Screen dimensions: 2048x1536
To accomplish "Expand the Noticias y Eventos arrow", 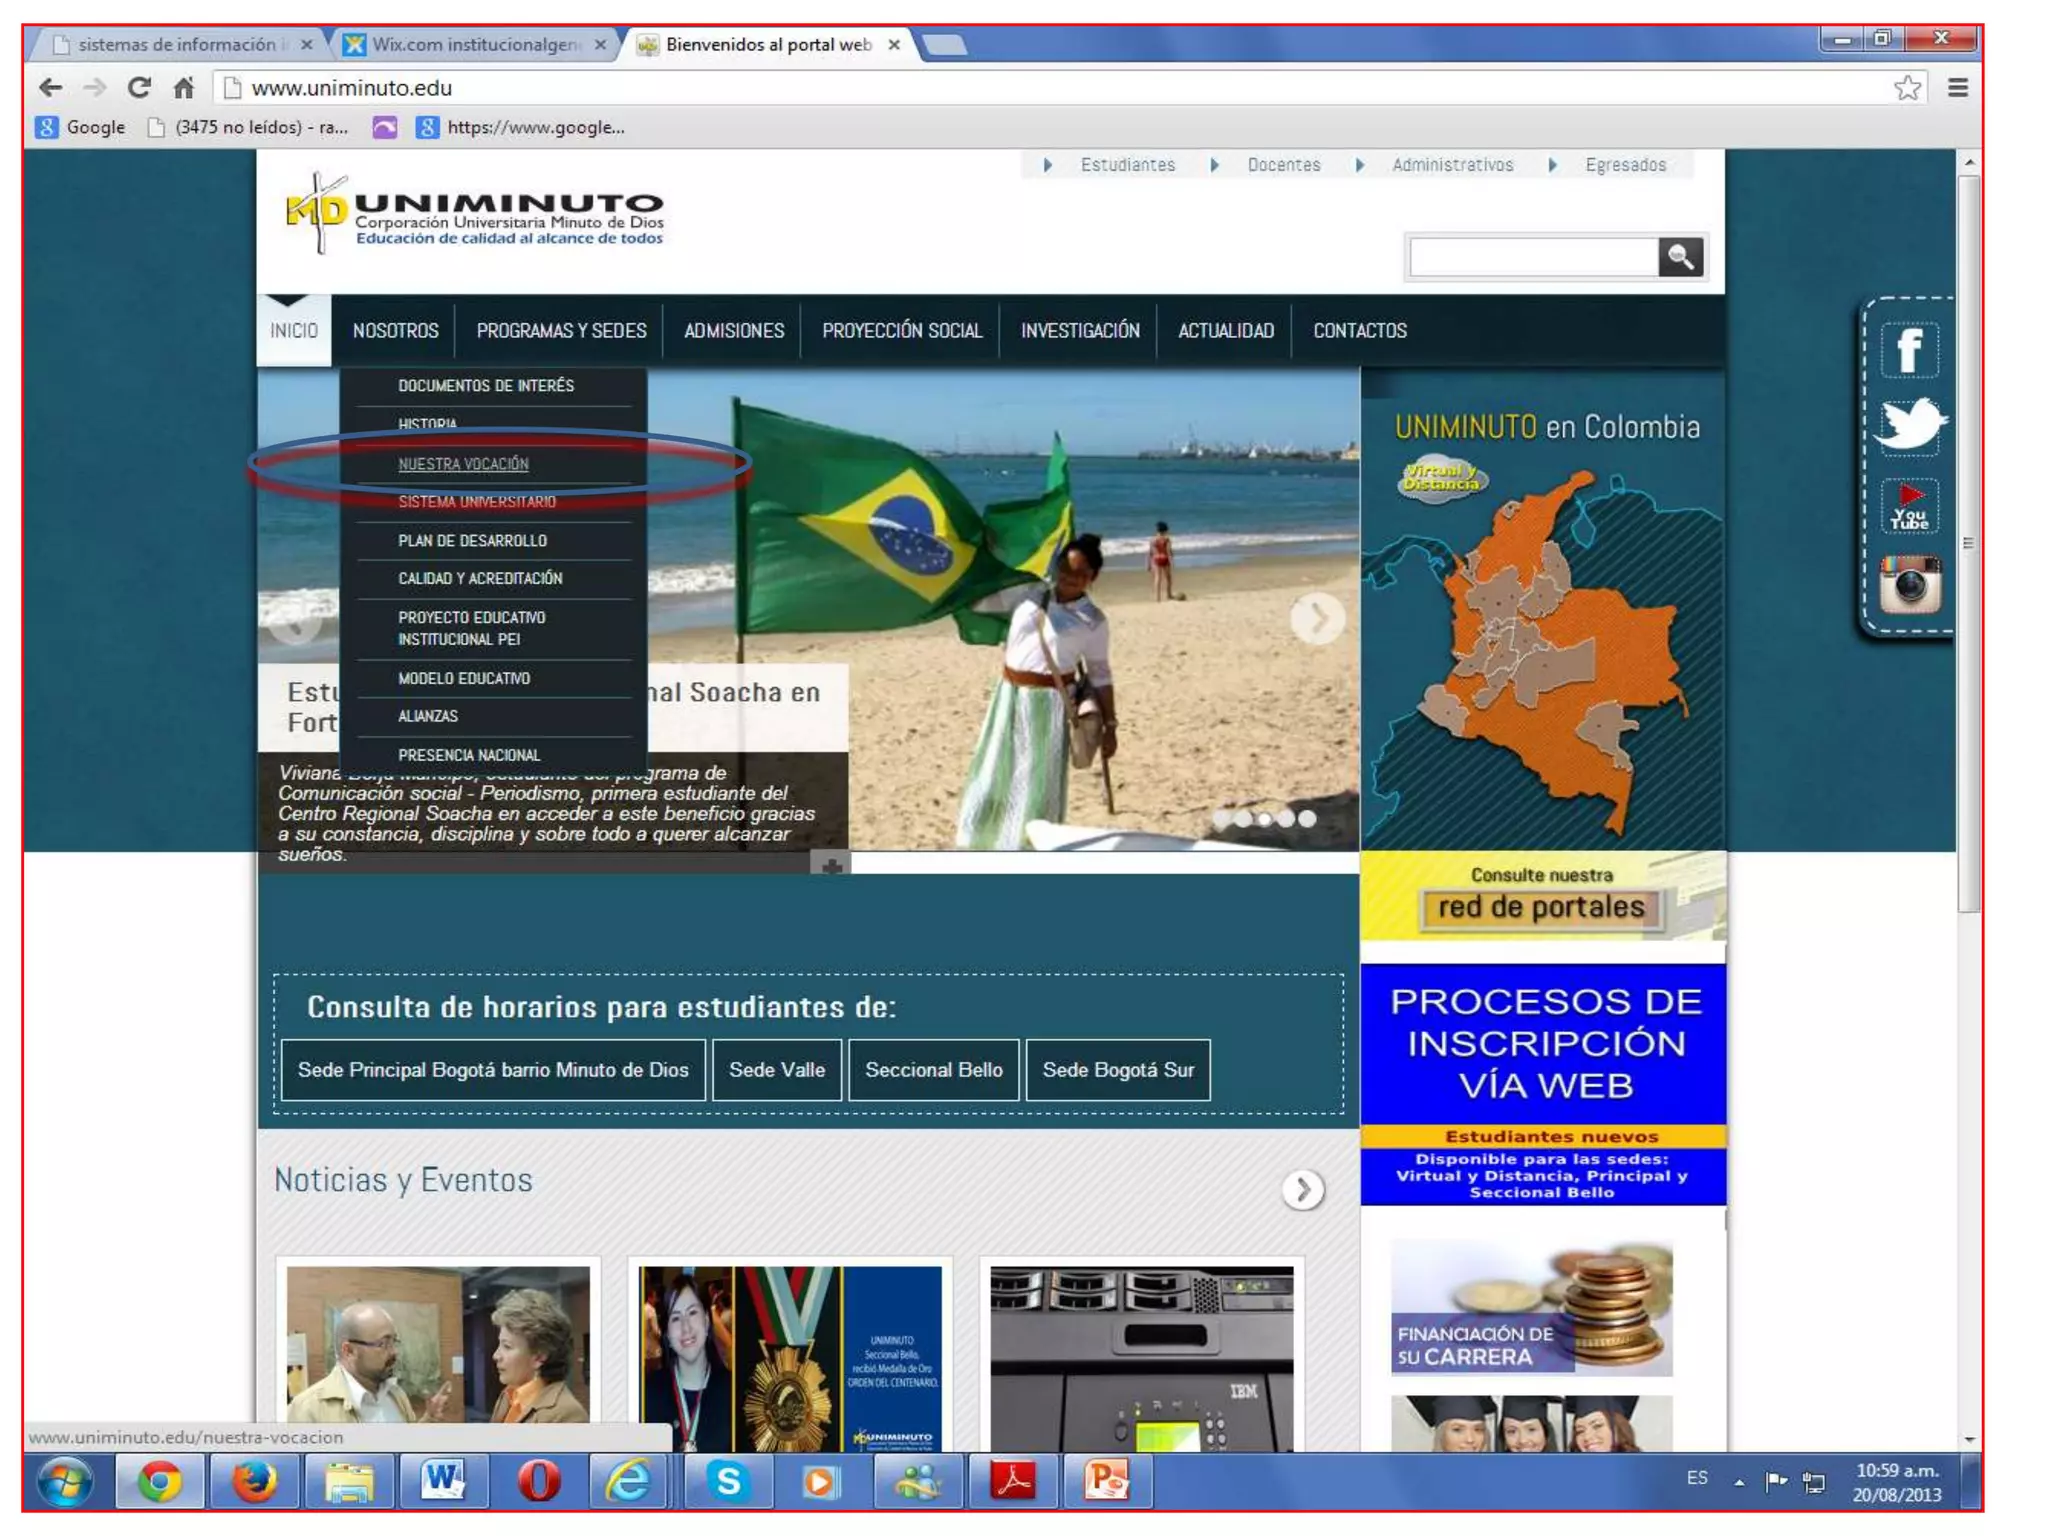I will 1302,1189.
